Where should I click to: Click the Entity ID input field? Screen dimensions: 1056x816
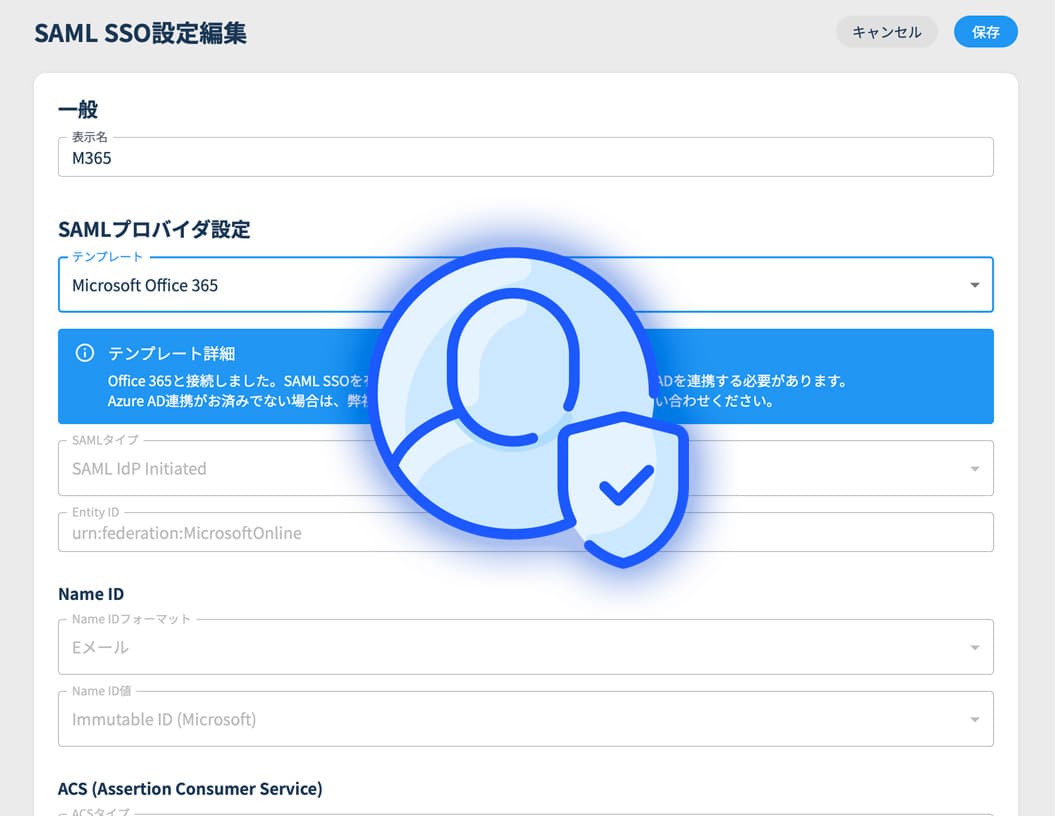click(x=200, y=533)
